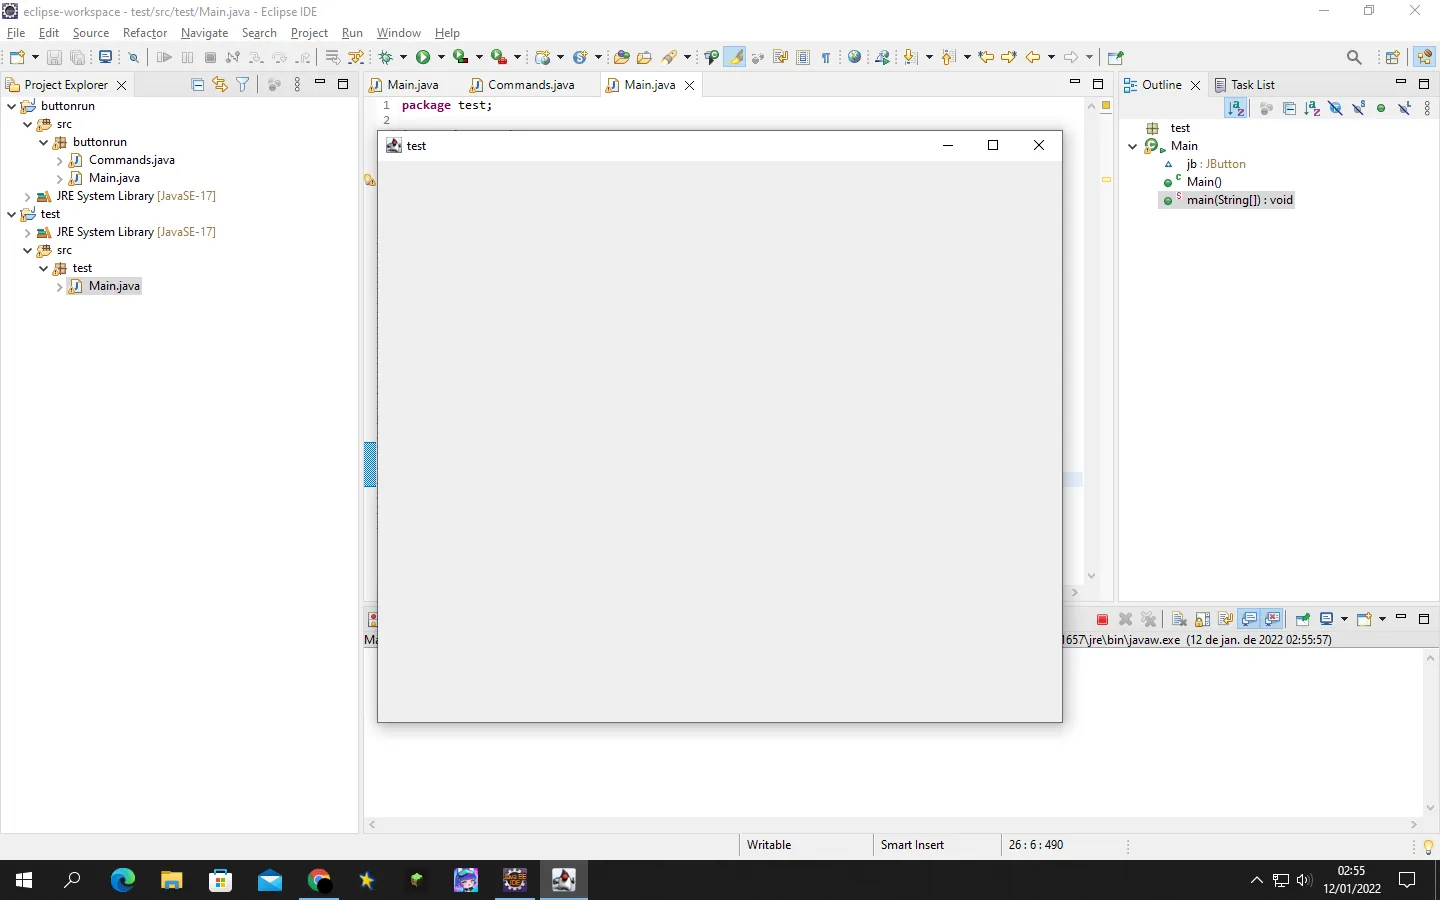Screen dimensions: 1440x900
Task: Toggle Show Whitespace Characters pilcrow icon
Action: (x=826, y=57)
